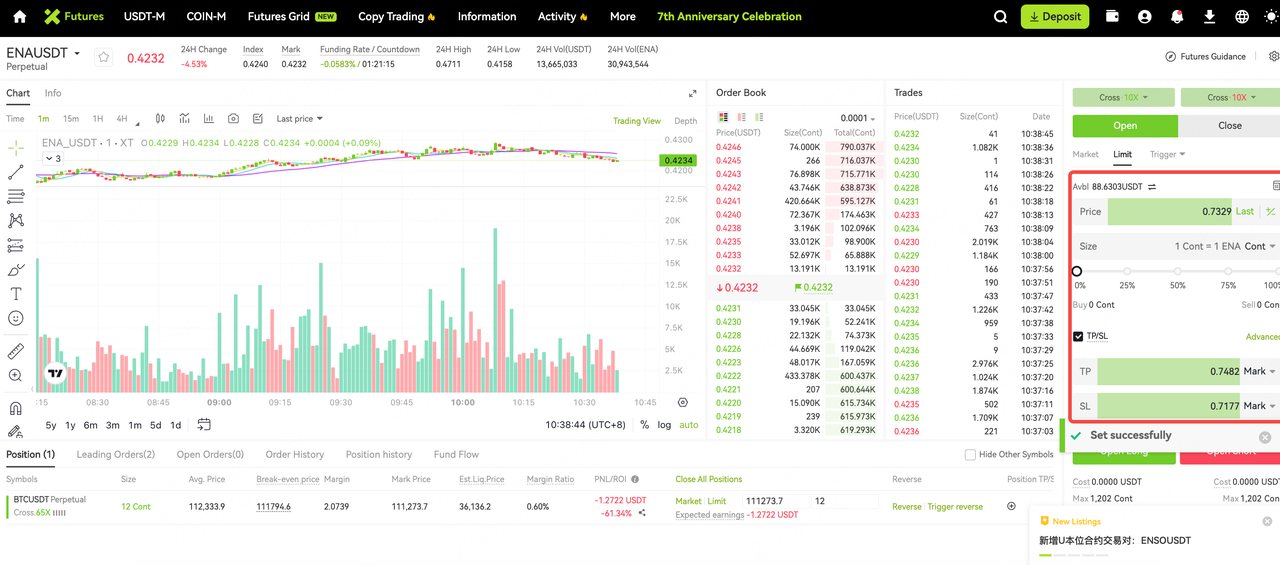Pick the text annotation tool

[x=15, y=294]
